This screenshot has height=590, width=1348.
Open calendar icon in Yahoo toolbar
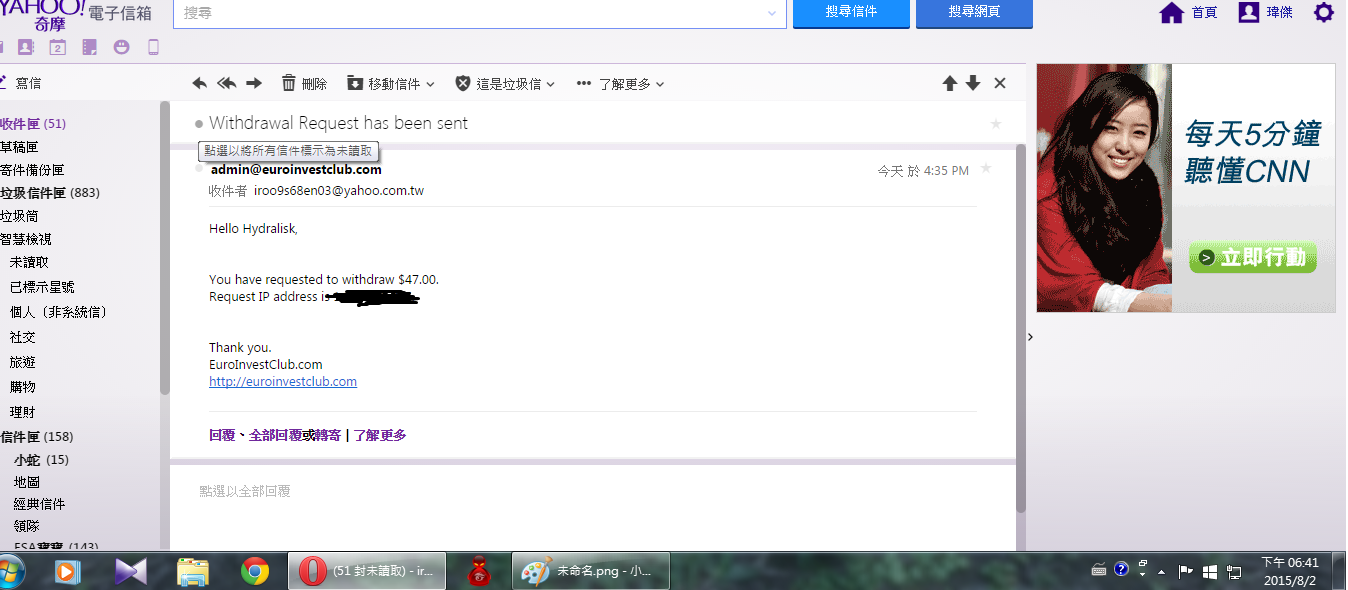click(x=57, y=47)
